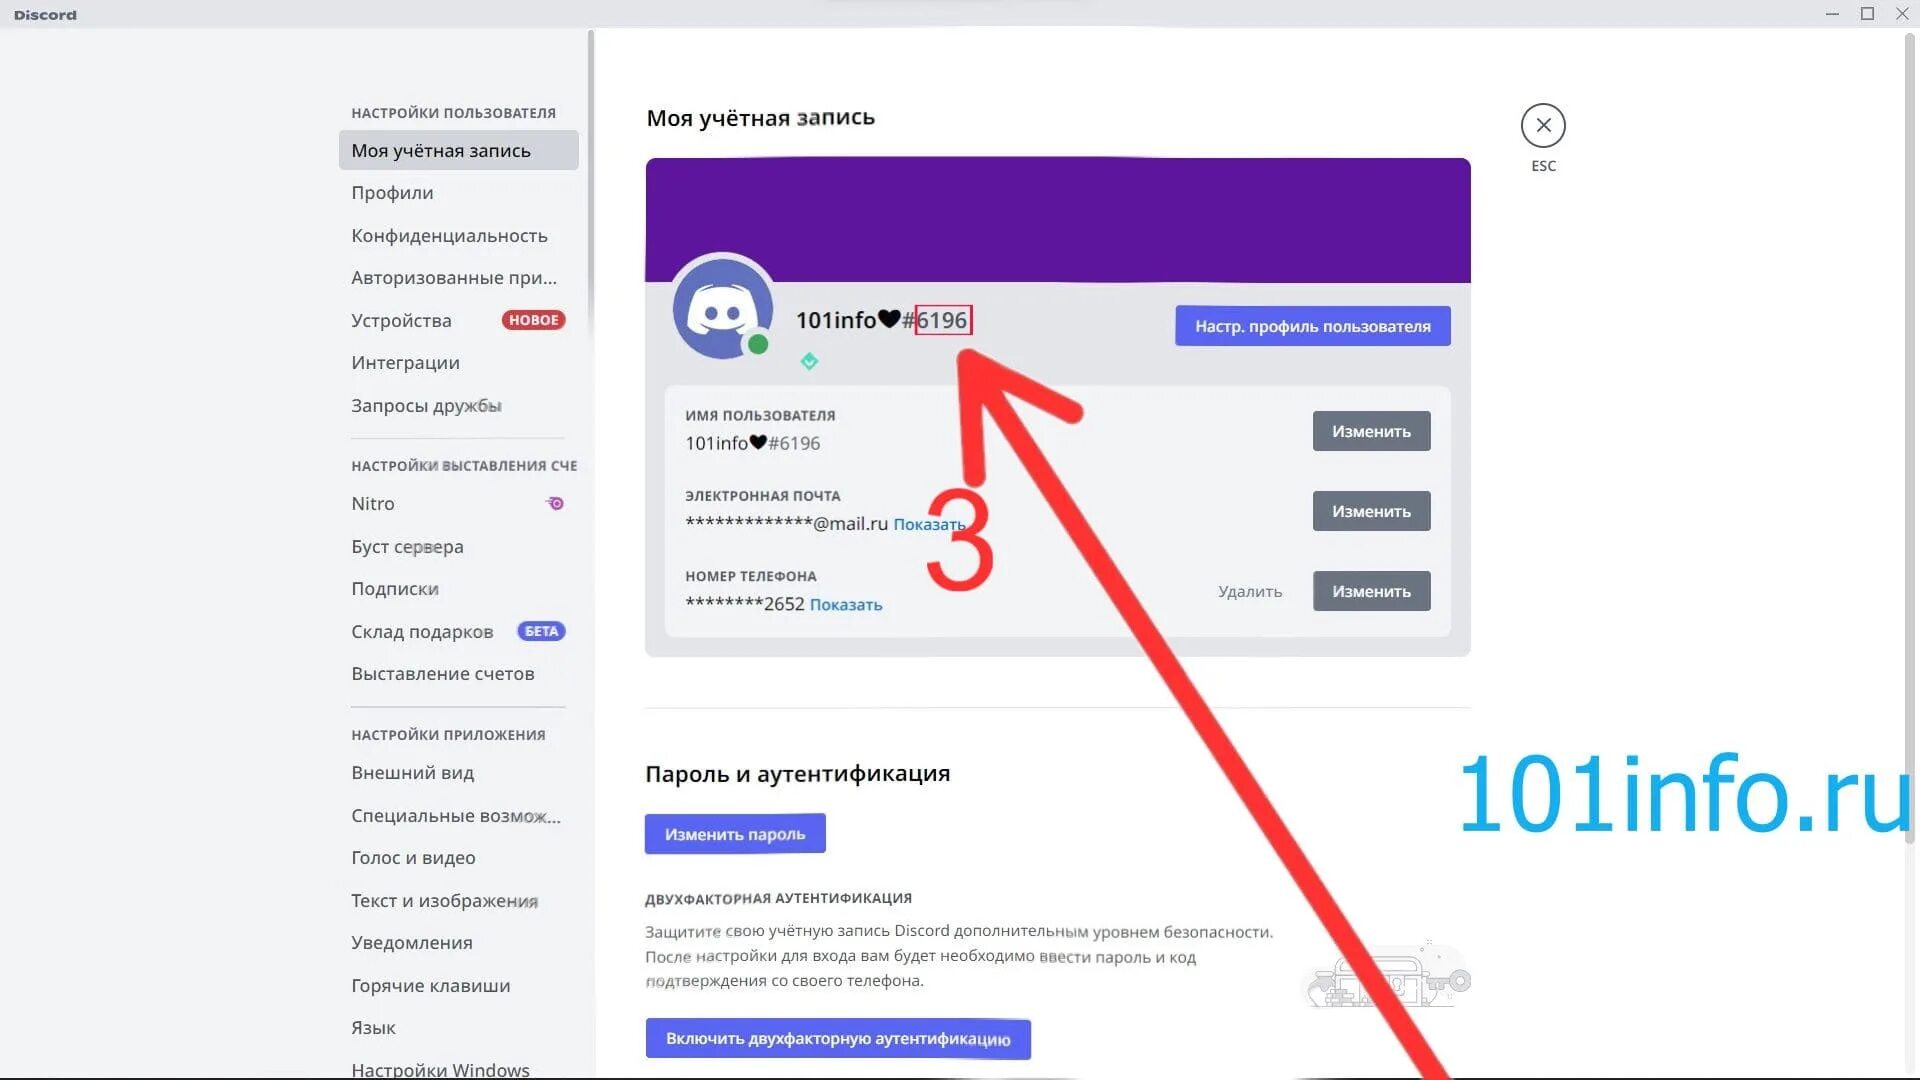Select Язык settings
This screenshot has width=1920, height=1080.
458,1028
